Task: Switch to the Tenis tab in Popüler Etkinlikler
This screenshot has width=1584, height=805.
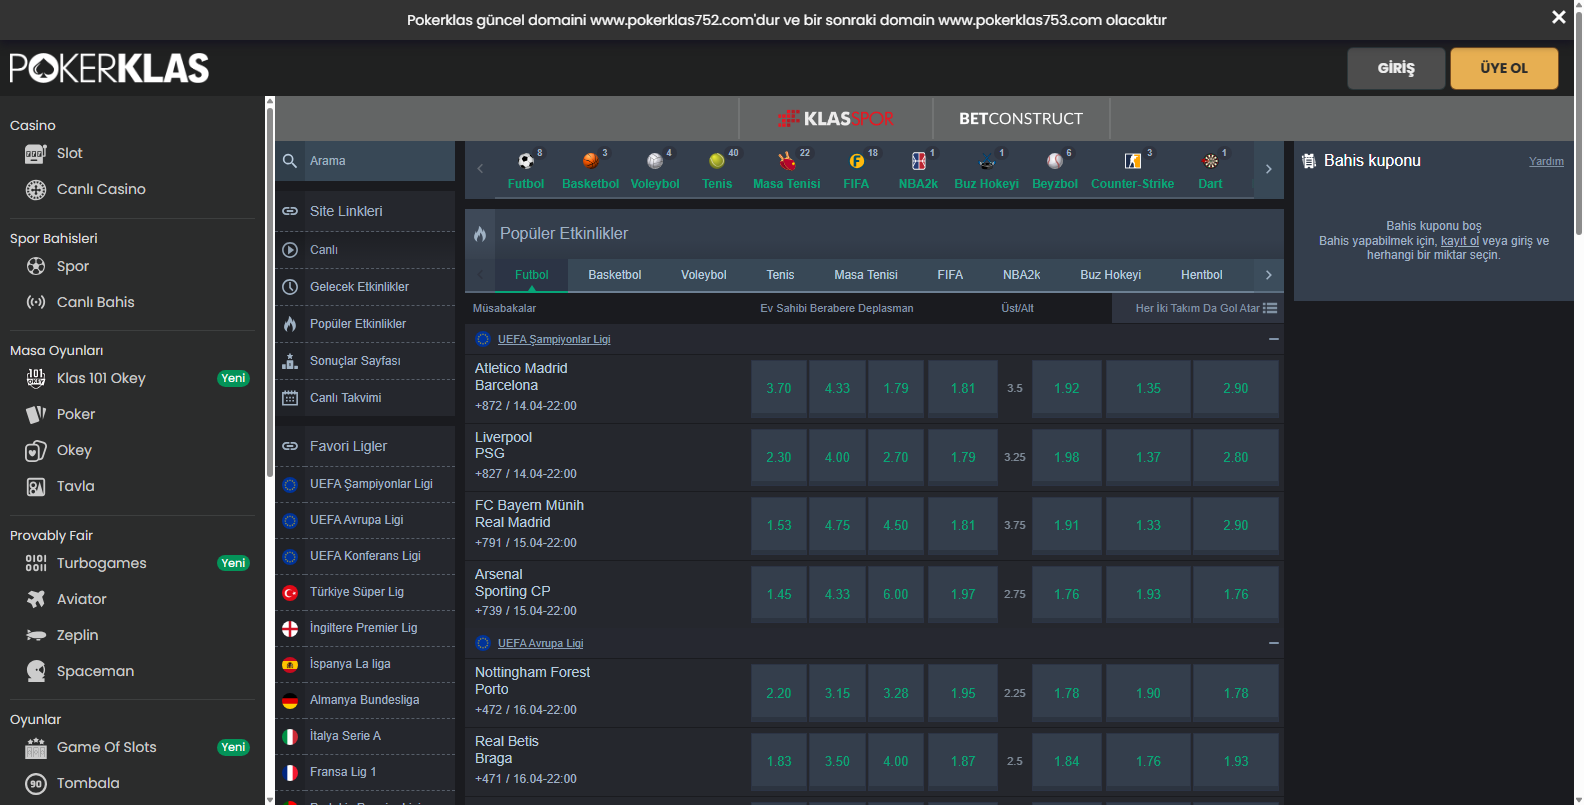Action: coord(780,275)
